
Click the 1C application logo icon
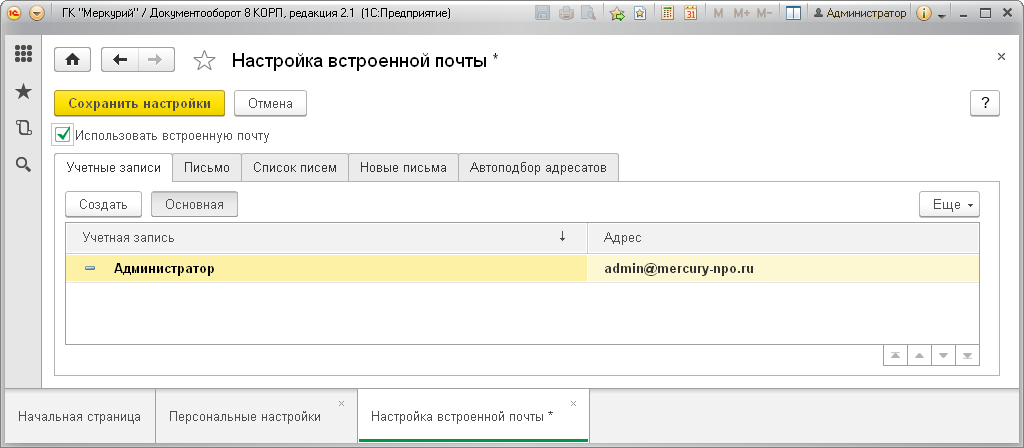[15, 13]
